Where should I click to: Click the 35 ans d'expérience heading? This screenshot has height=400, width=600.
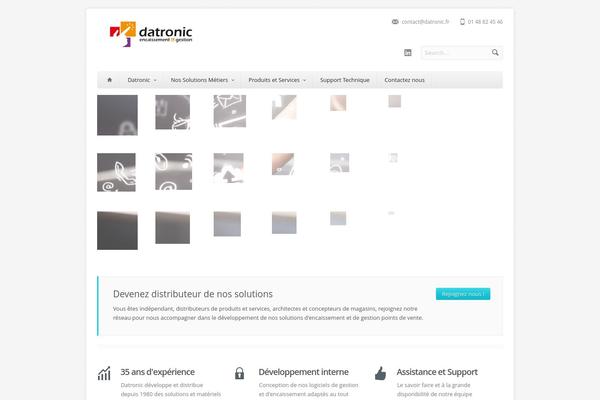158,372
